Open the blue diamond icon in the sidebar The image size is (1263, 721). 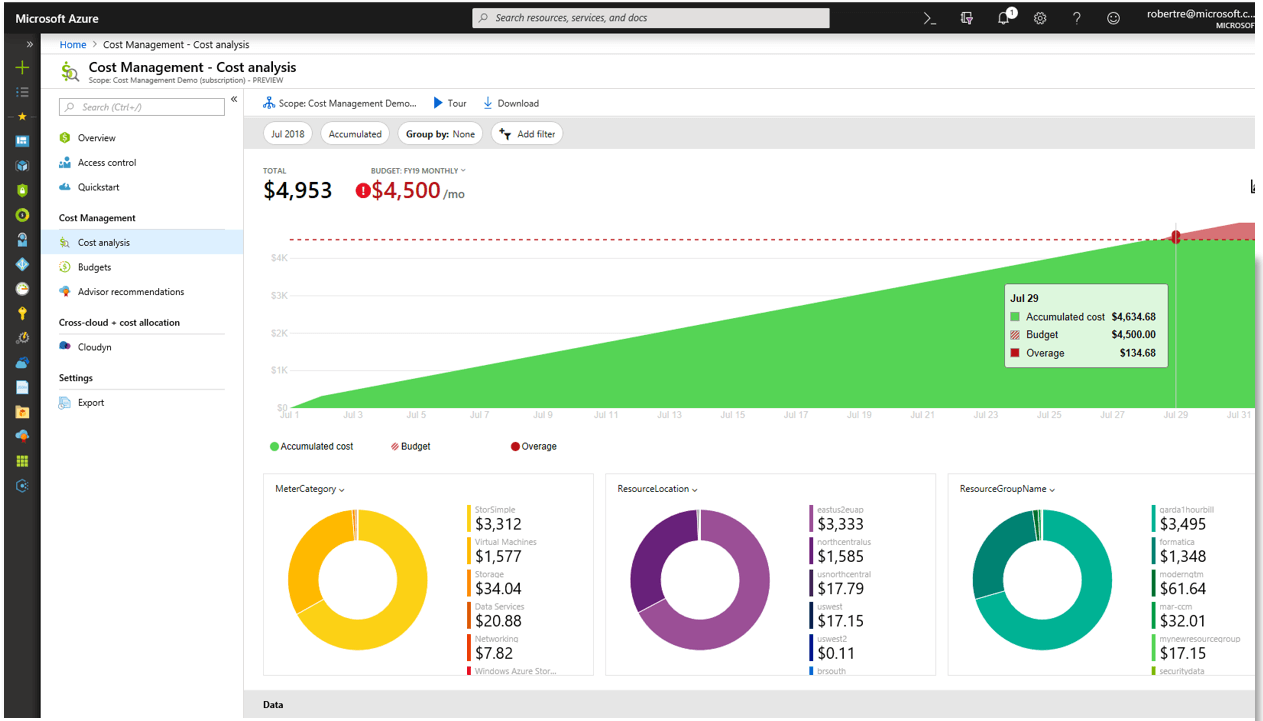[22, 264]
